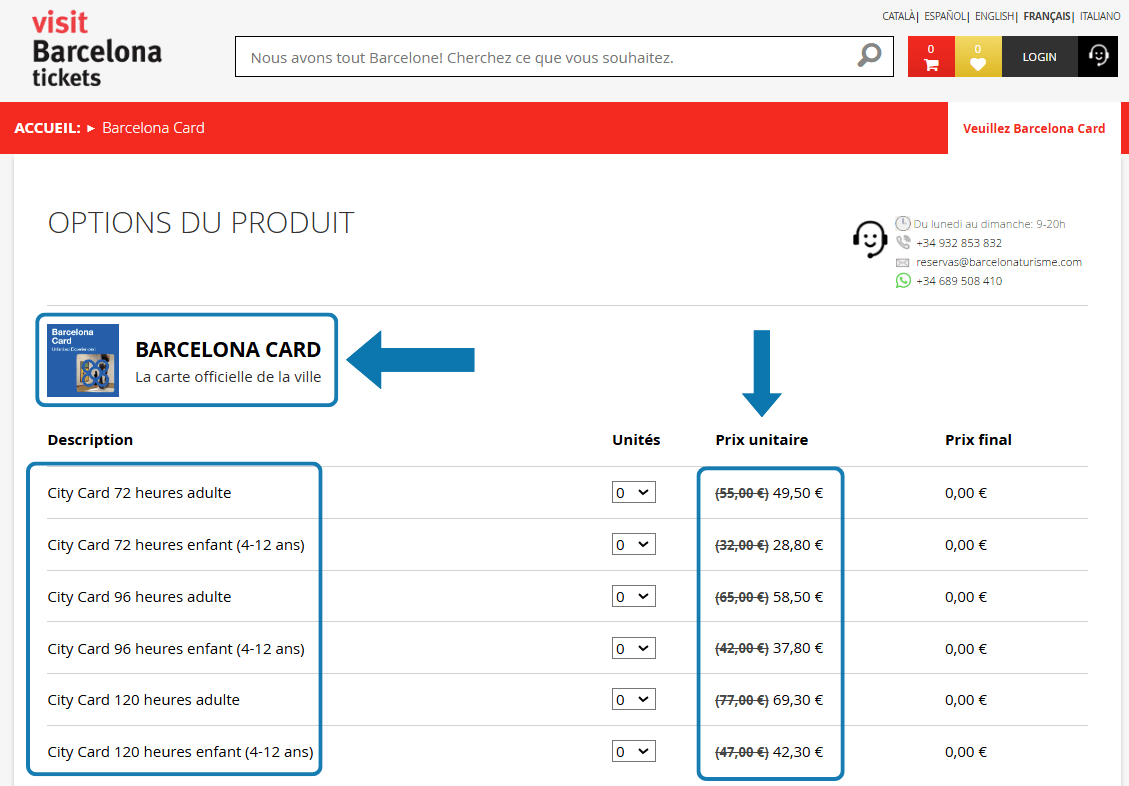Click the email envelope icon for reservas

pos(903,261)
